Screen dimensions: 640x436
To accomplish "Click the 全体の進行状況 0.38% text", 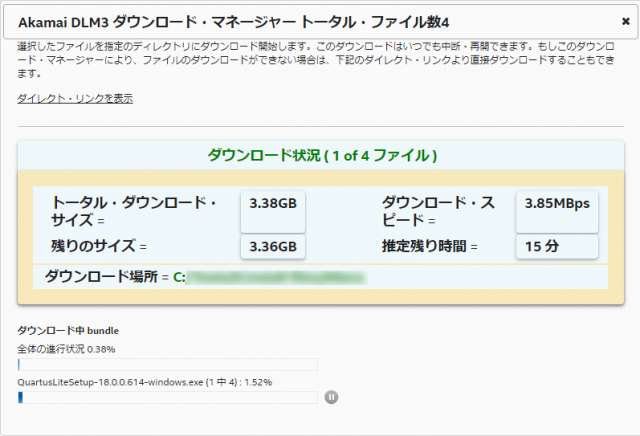I will [66, 349].
